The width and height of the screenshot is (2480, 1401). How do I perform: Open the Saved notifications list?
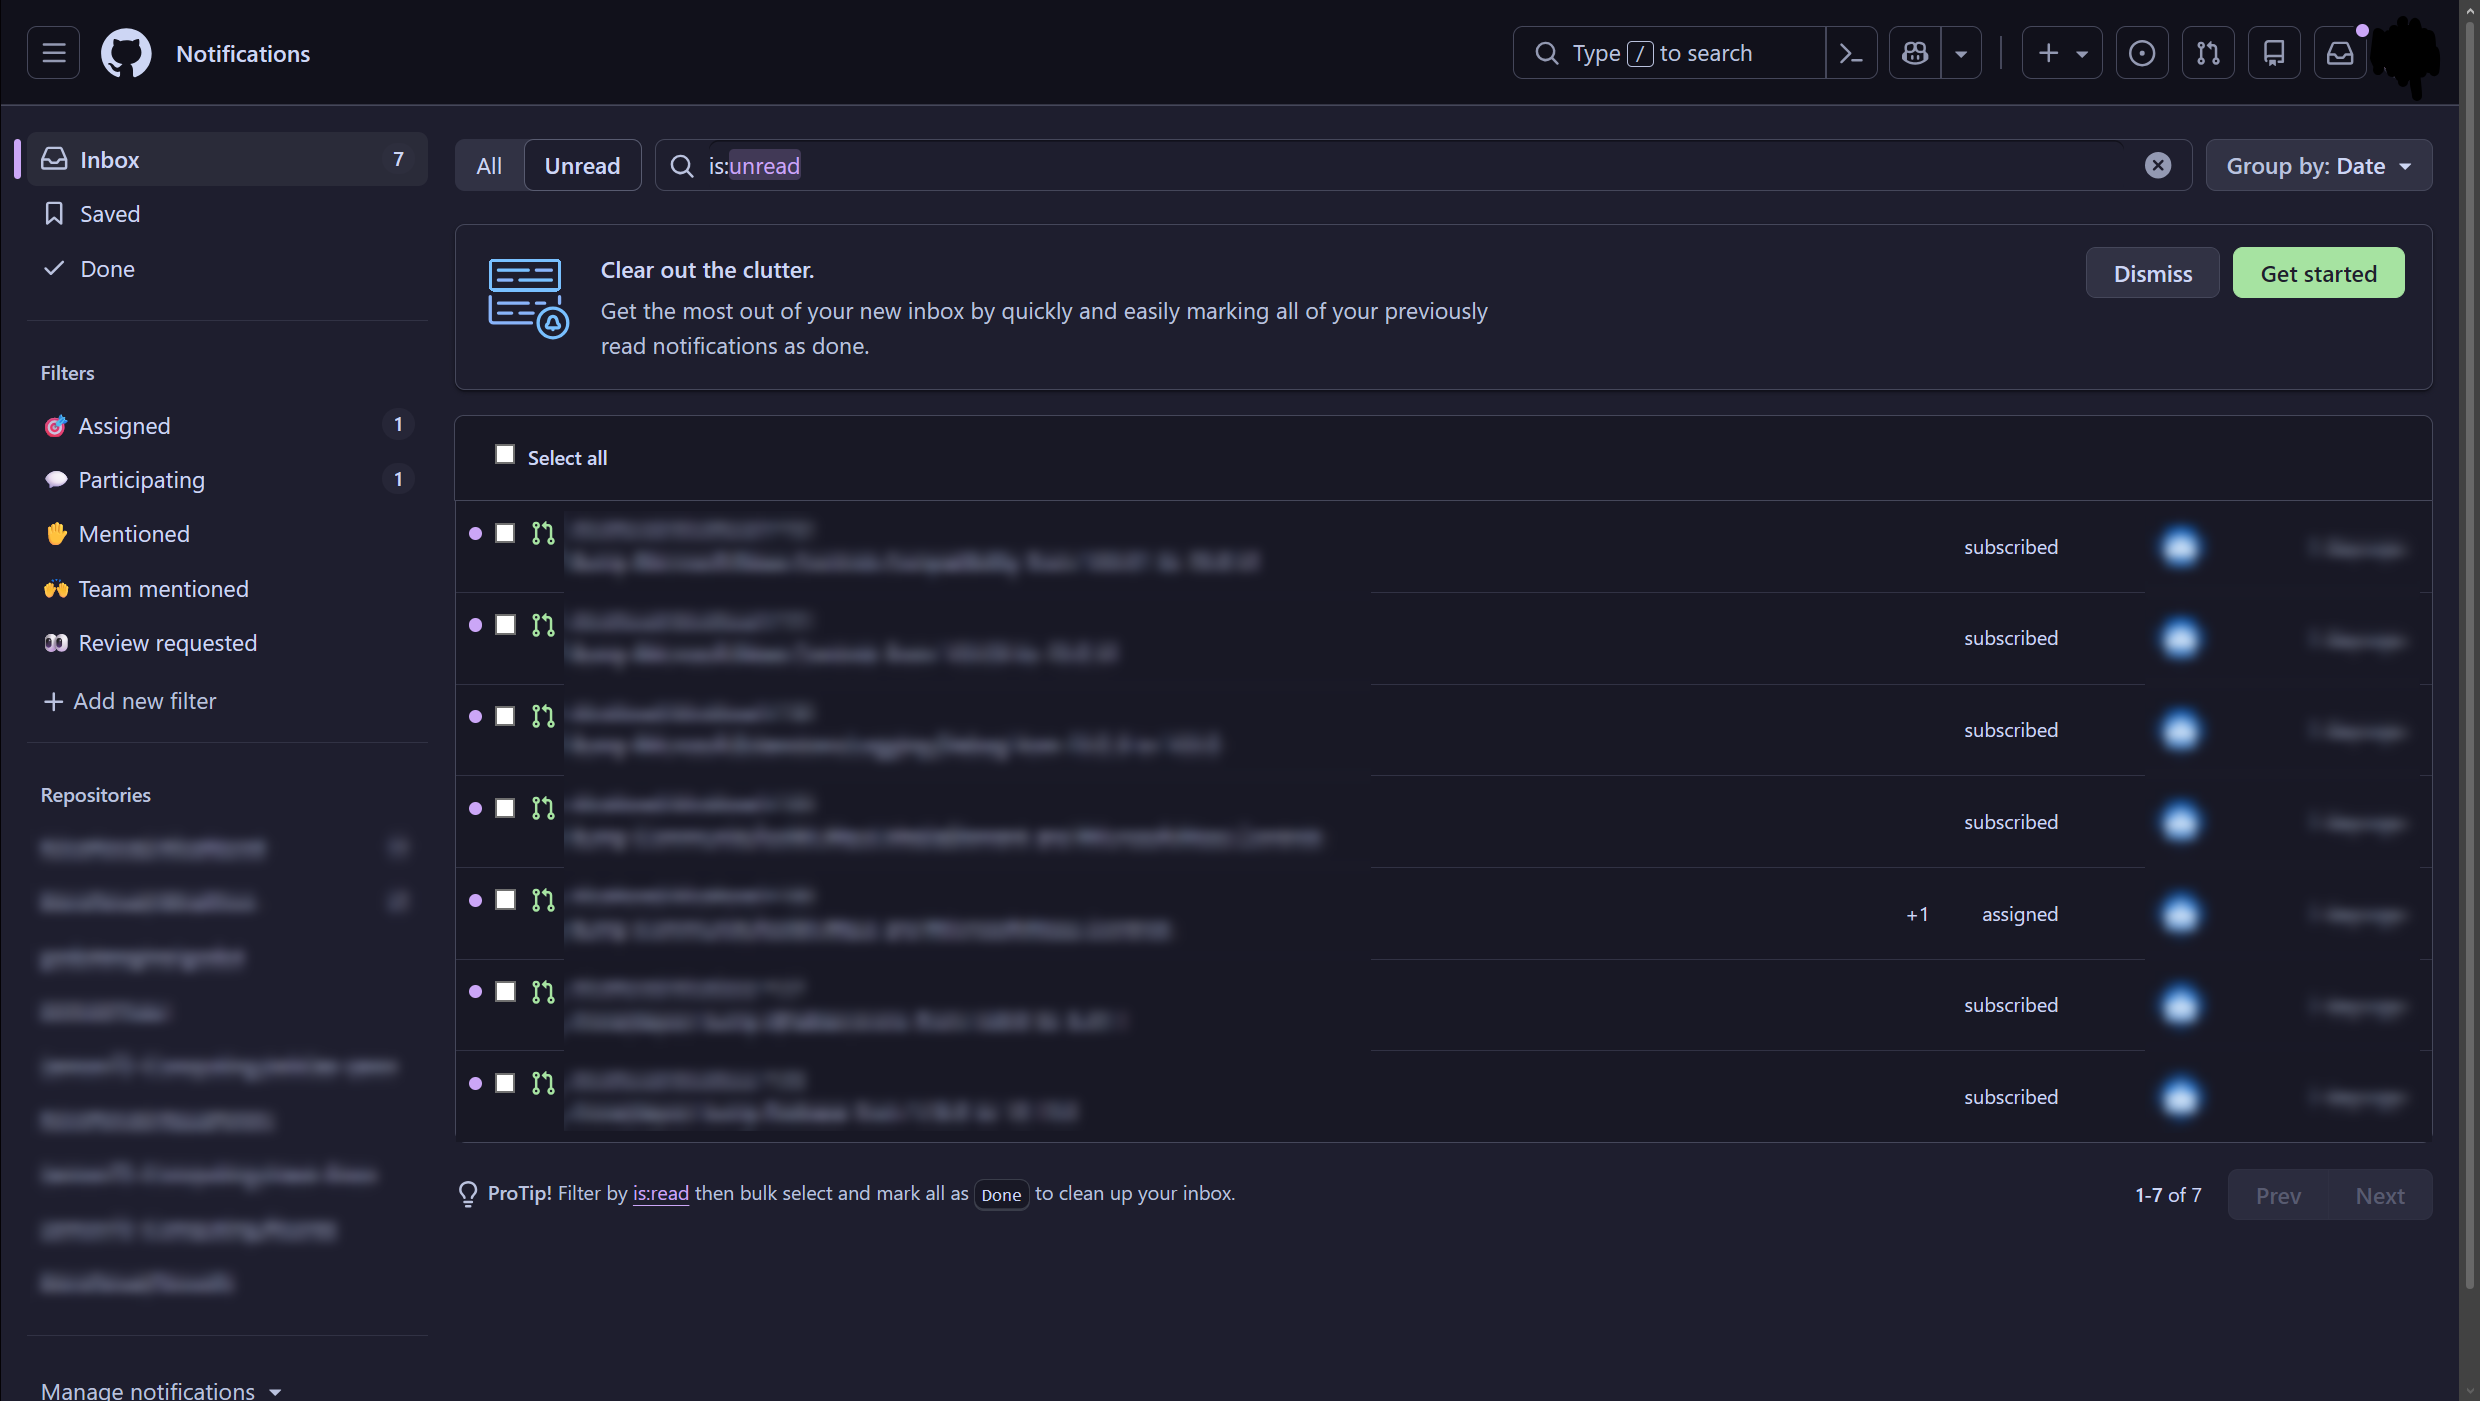click(228, 214)
